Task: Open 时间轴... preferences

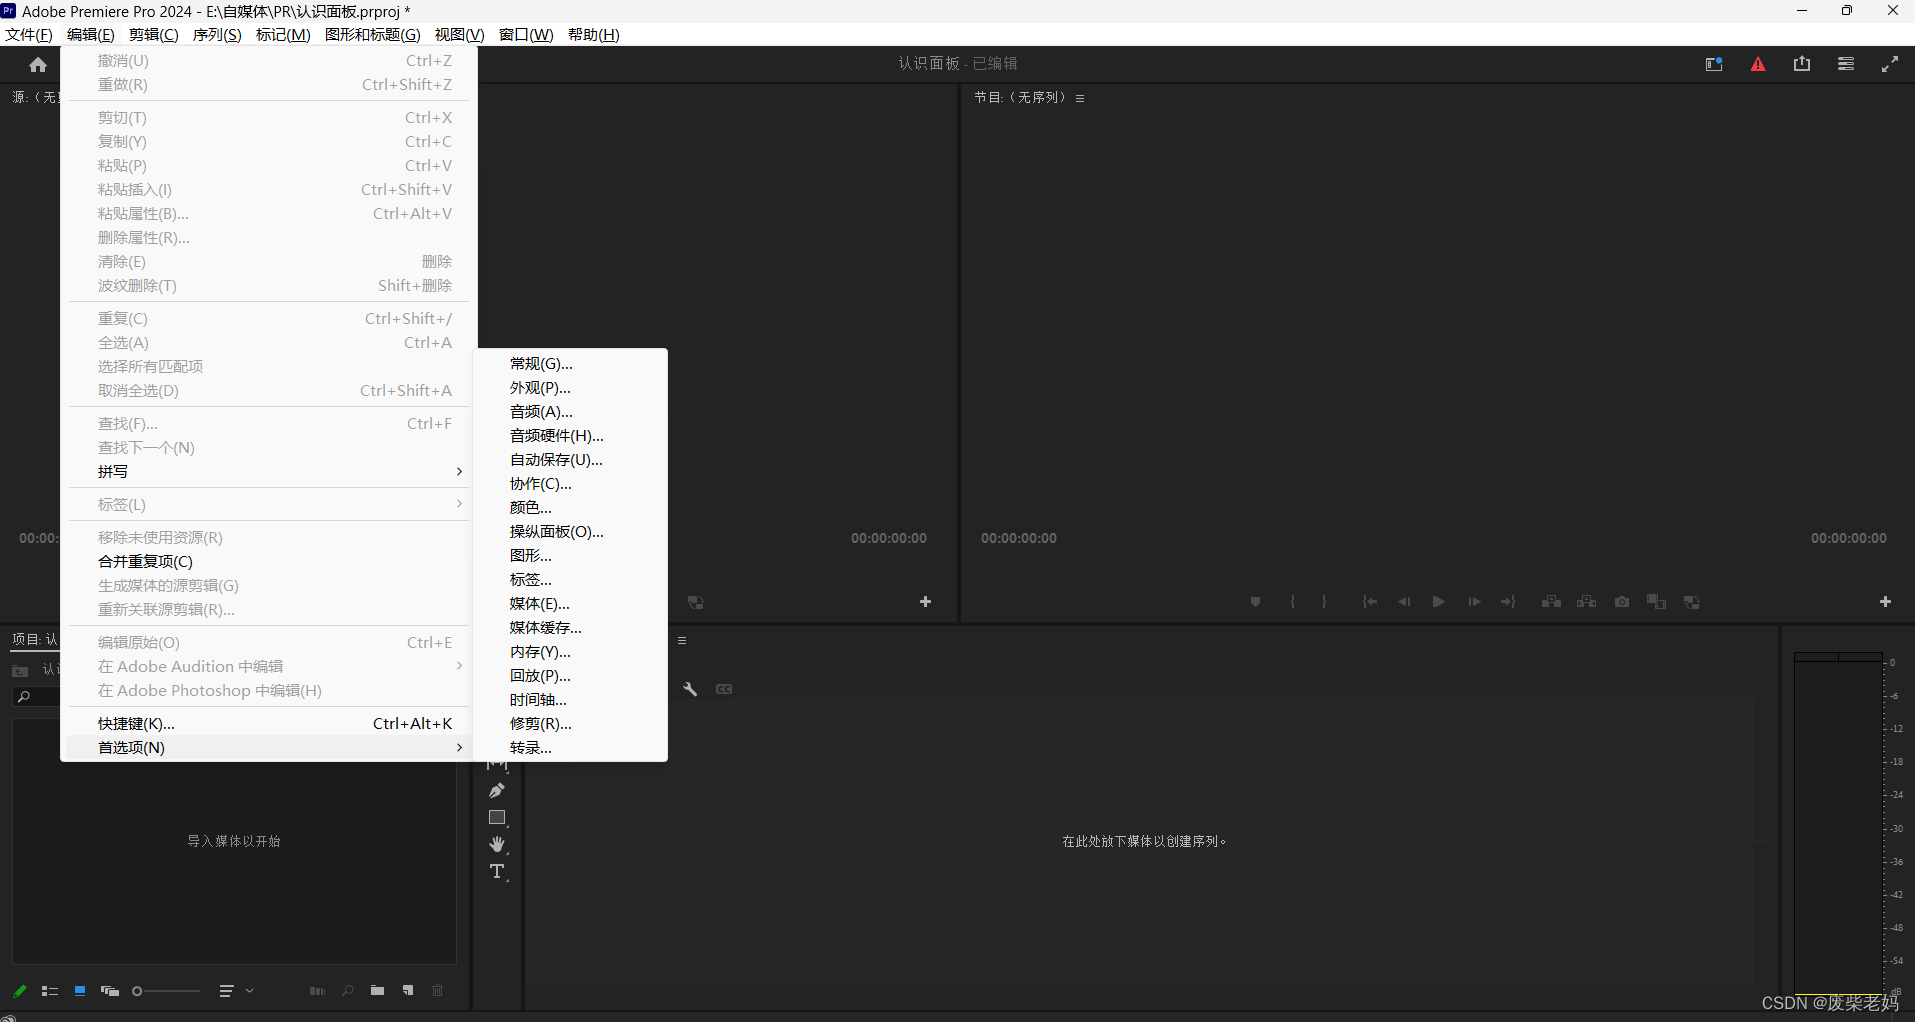Action: 570,700
